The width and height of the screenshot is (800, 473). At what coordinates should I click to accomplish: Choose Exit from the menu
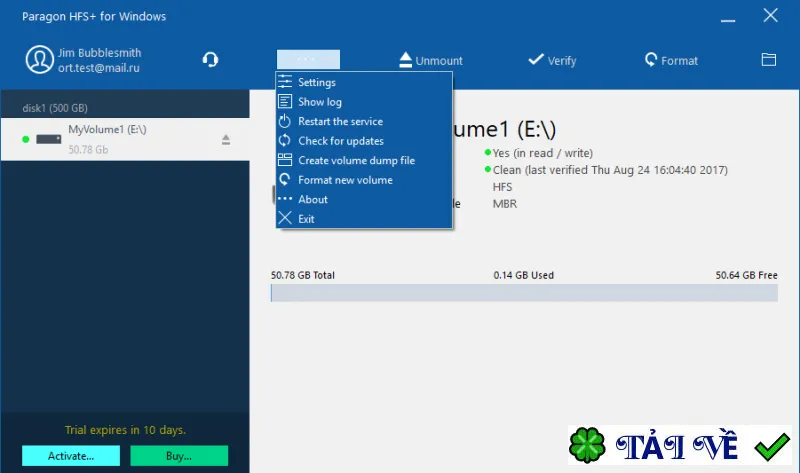[364, 218]
